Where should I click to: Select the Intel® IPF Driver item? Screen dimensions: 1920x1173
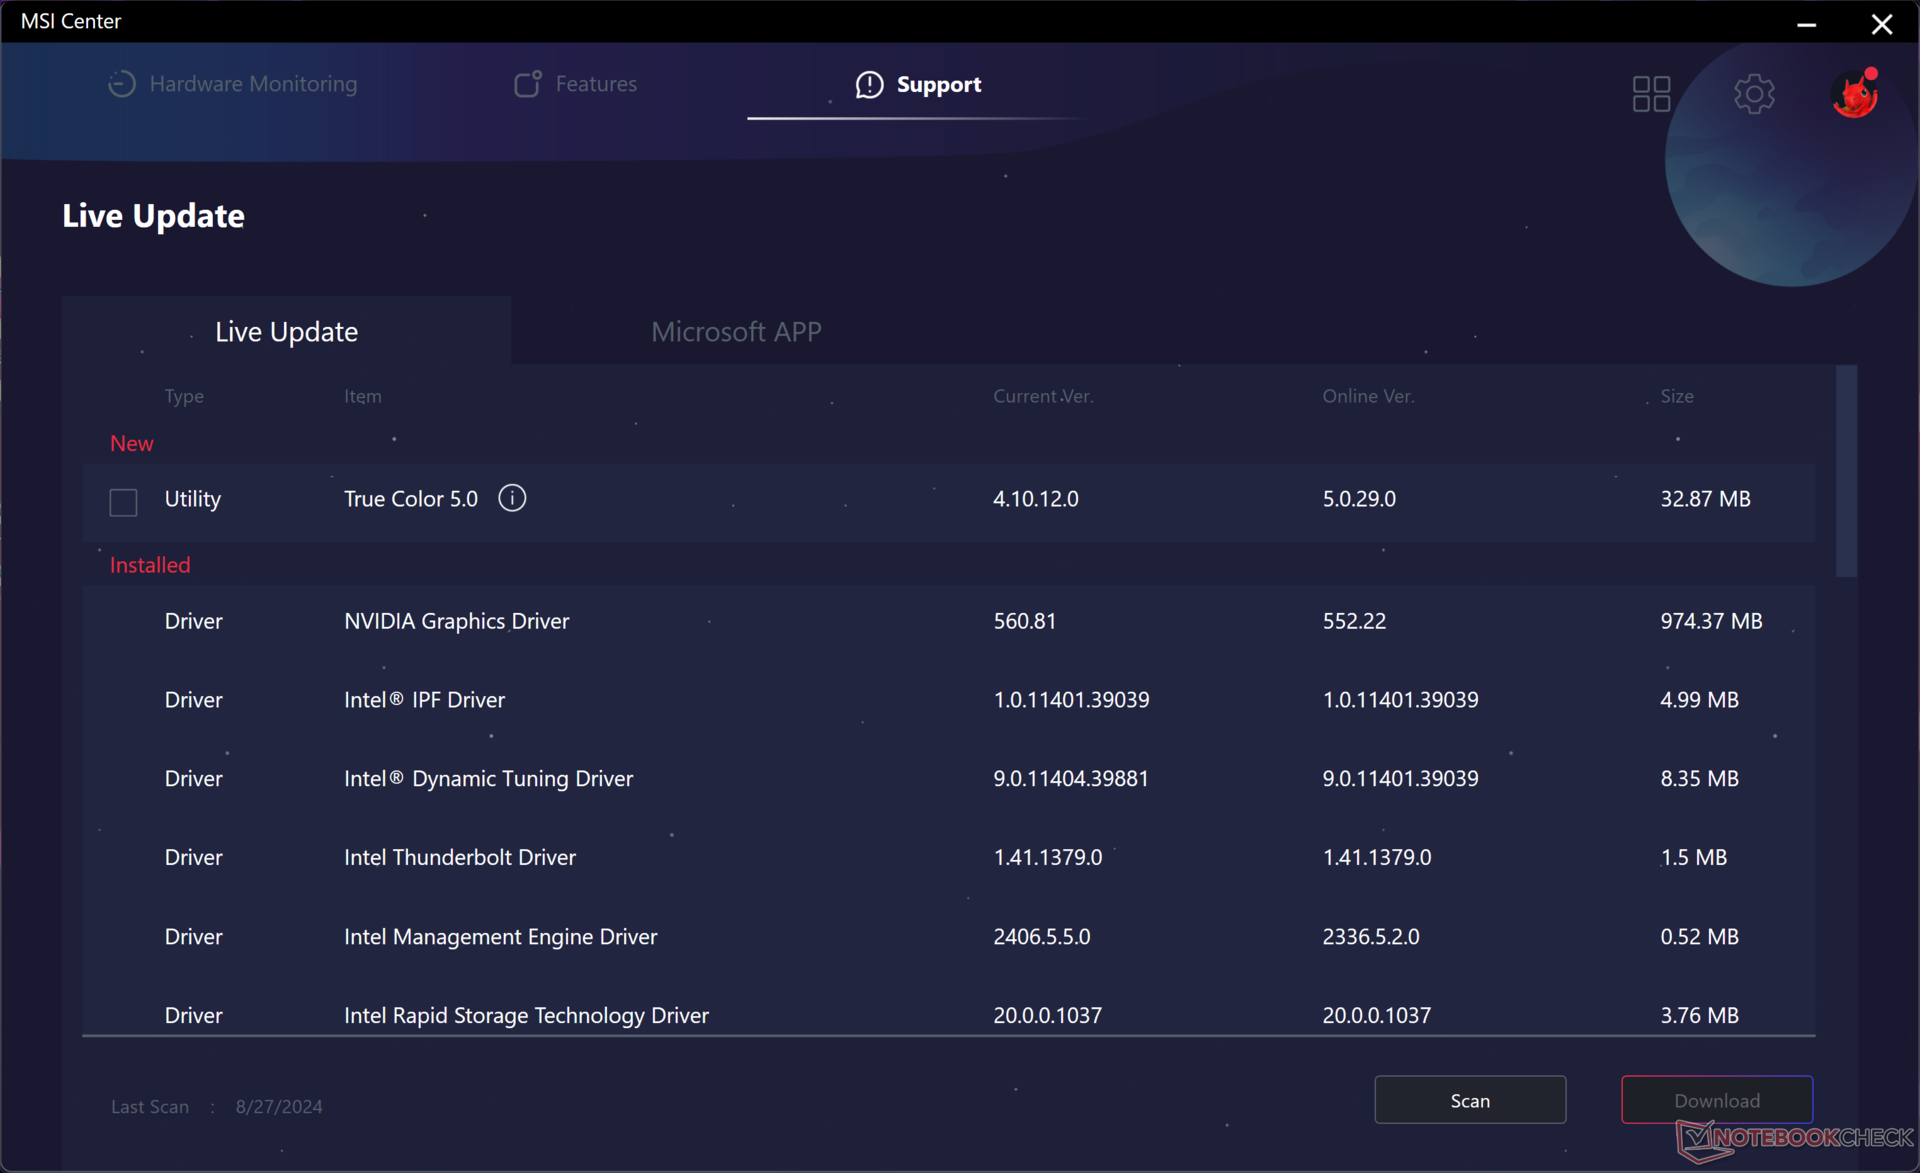point(424,700)
